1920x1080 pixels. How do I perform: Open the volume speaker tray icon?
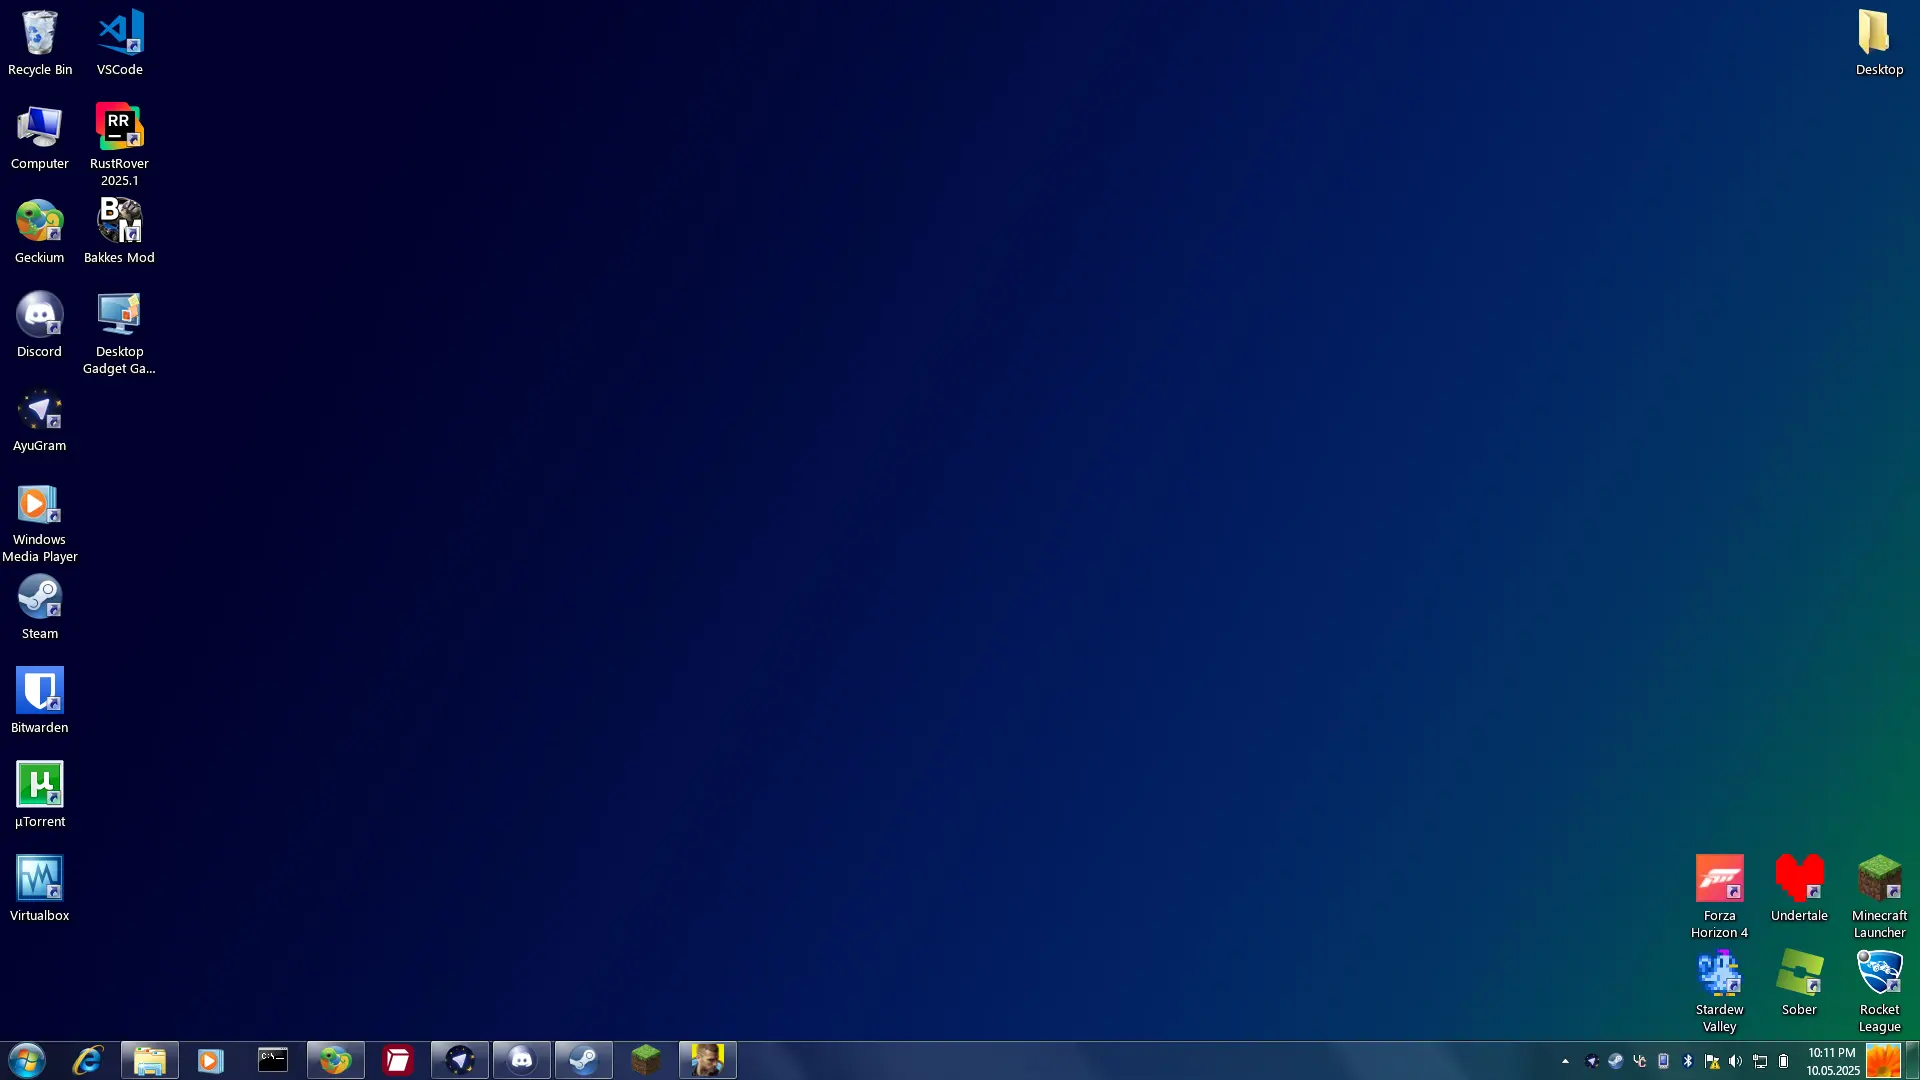pos(1736,1061)
